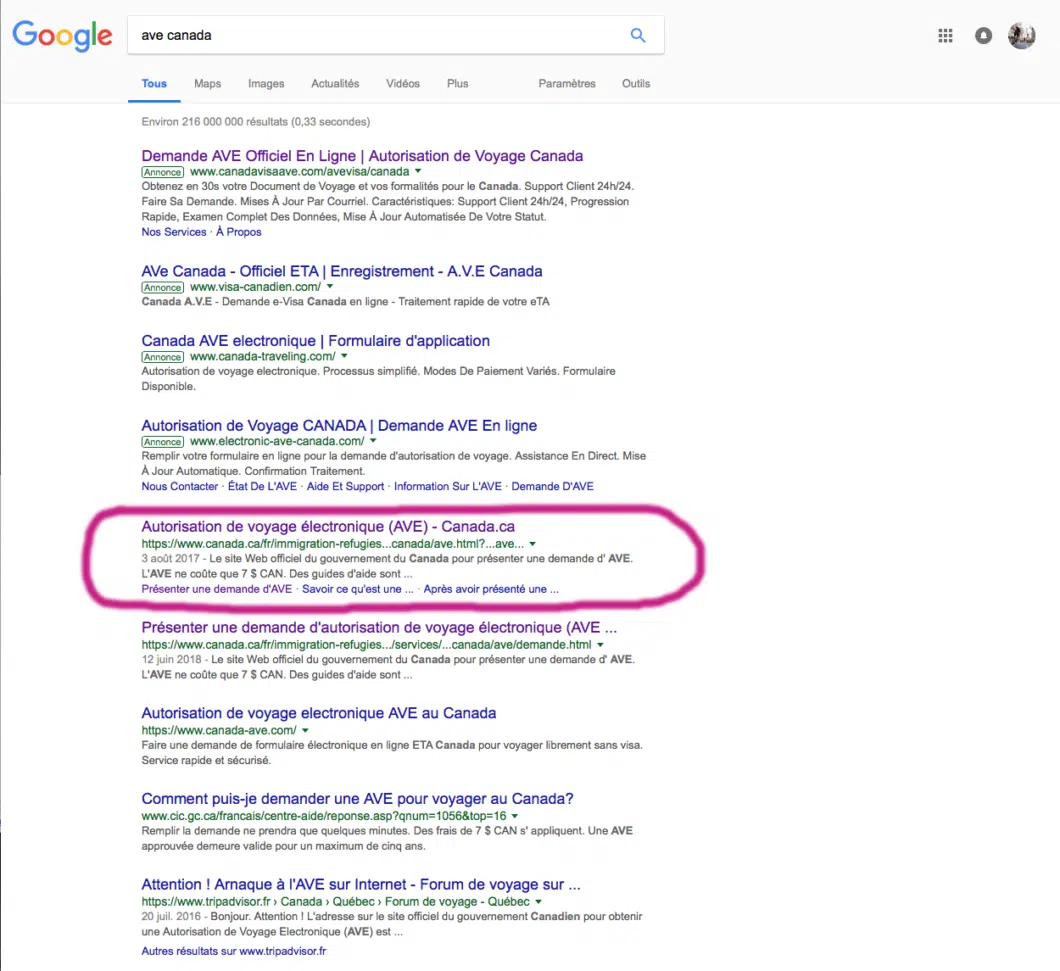
Task: Click the Annonce badge beside visa-canadien.com
Action: coord(162,287)
